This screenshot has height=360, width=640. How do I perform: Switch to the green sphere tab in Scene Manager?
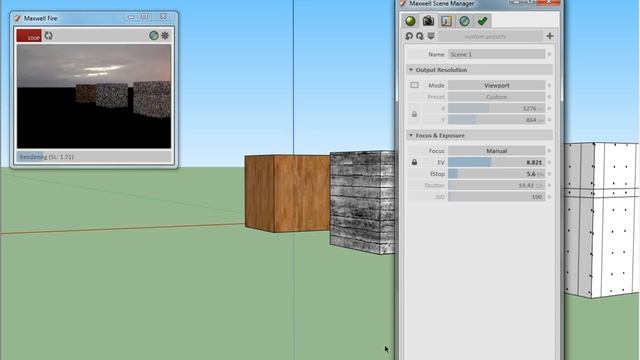pos(411,21)
